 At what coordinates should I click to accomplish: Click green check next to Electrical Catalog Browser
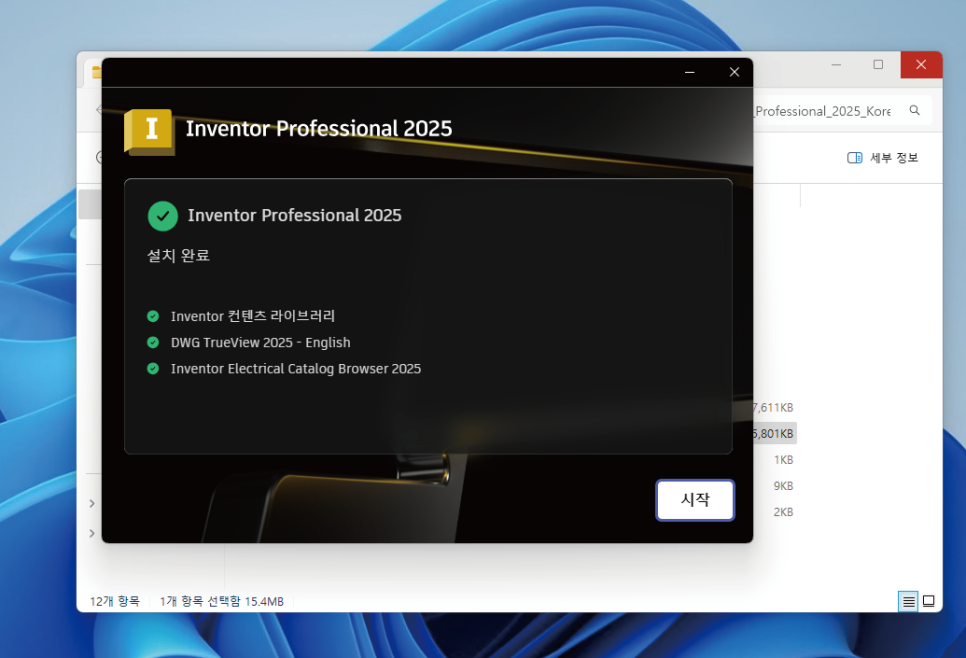(x=153, y=369)
